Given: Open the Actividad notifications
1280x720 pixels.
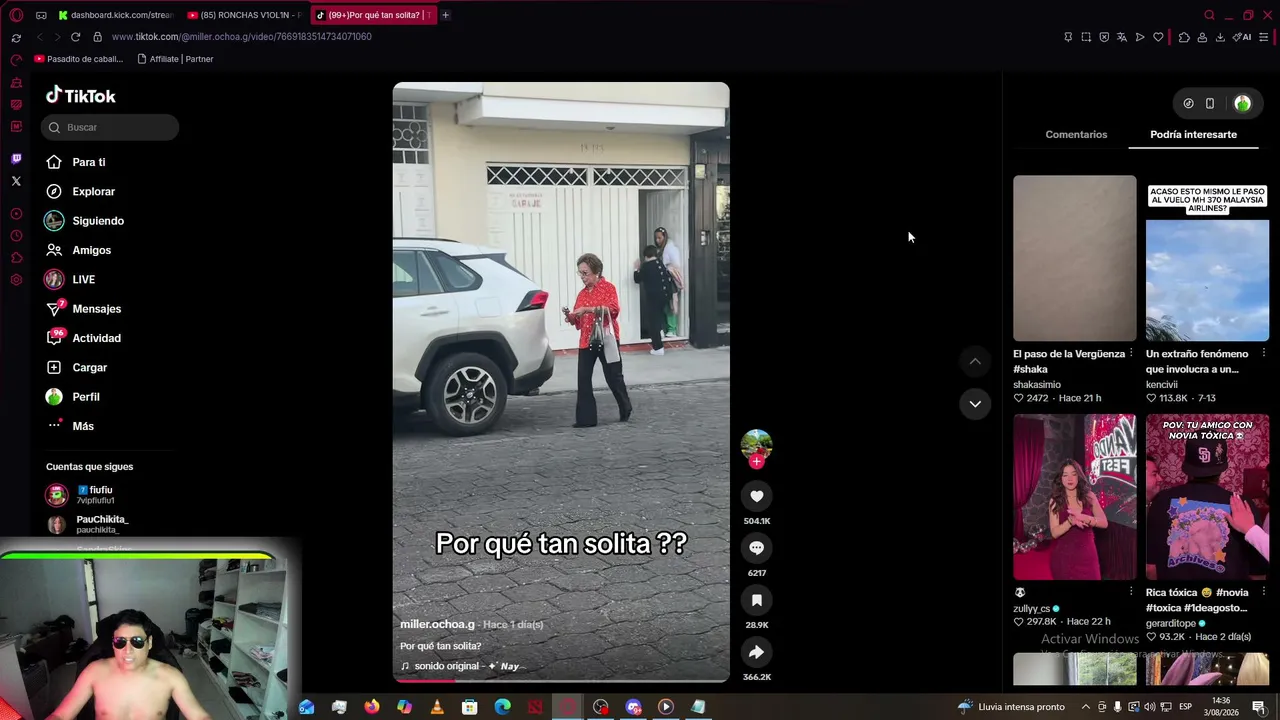Looking at the screenshot, I should [x=83, y=338].
